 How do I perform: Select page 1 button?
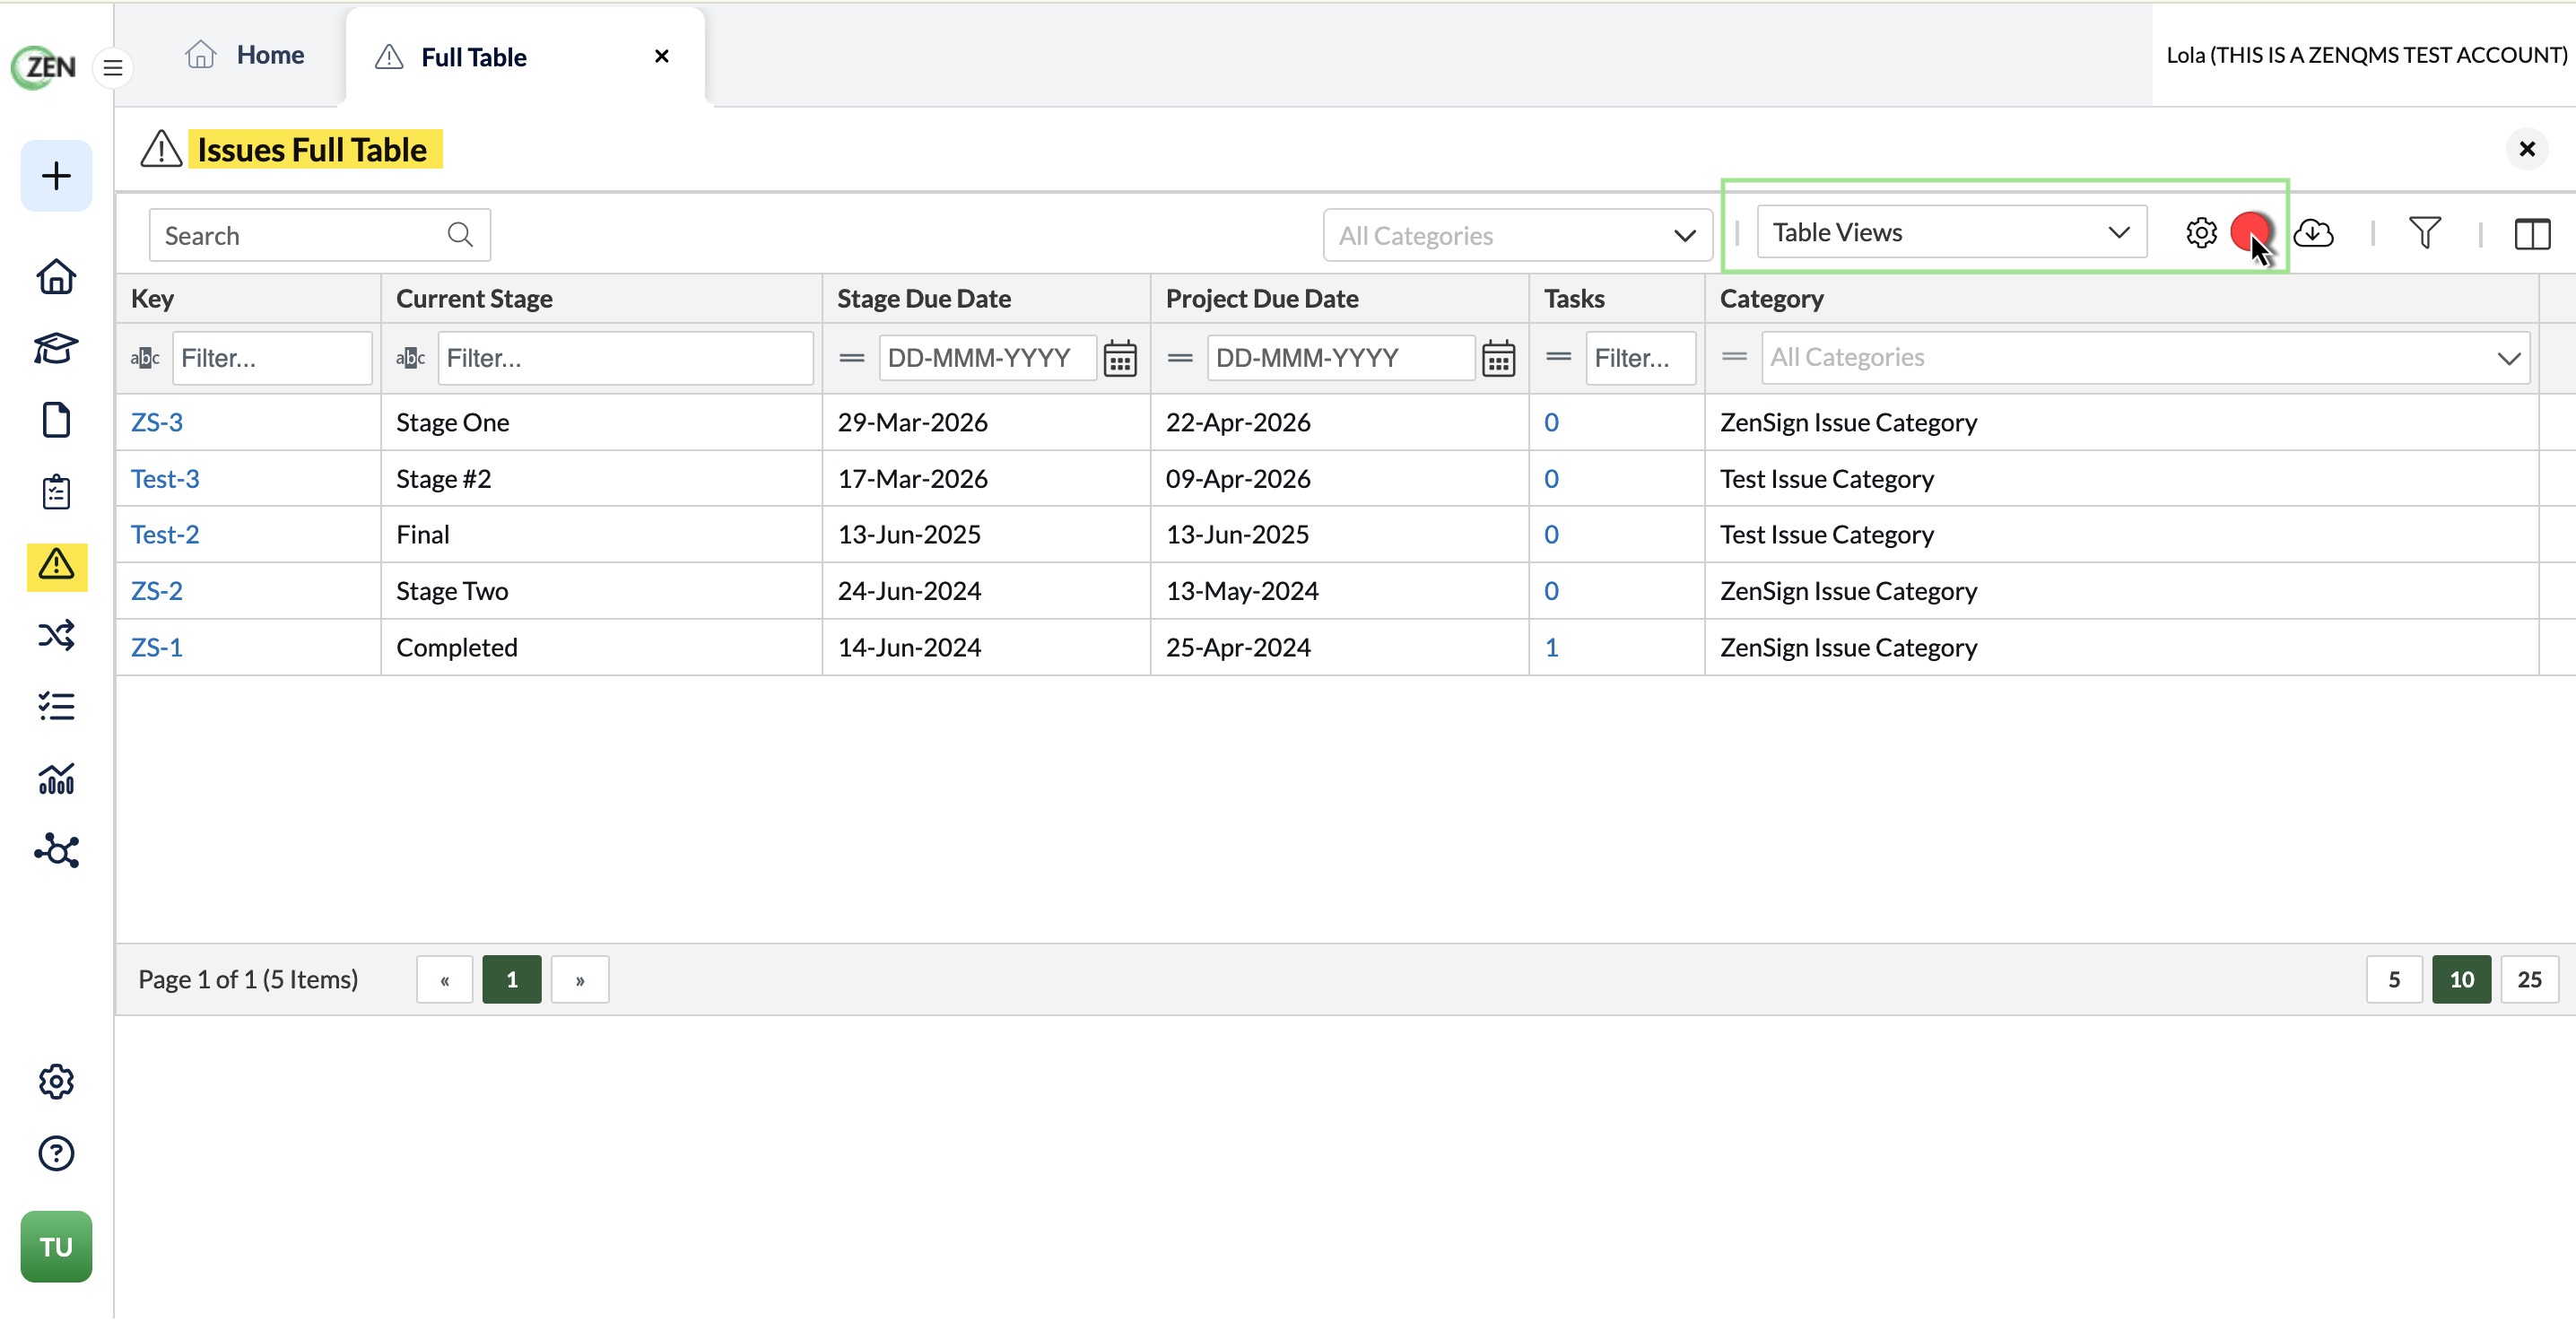tap(512, 980)
